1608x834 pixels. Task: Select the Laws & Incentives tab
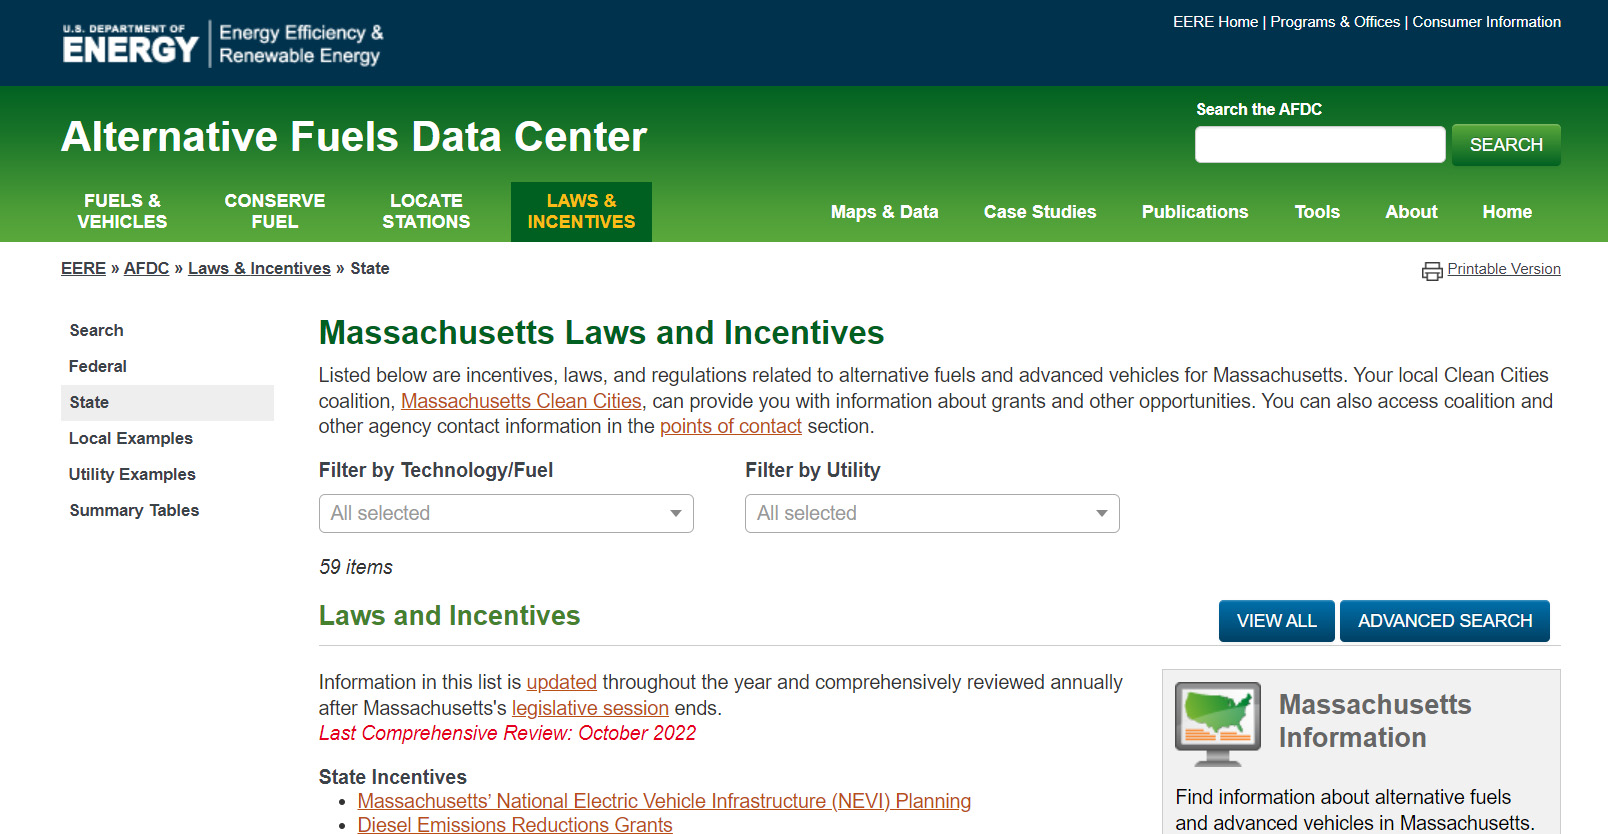[x=581, y=211]
